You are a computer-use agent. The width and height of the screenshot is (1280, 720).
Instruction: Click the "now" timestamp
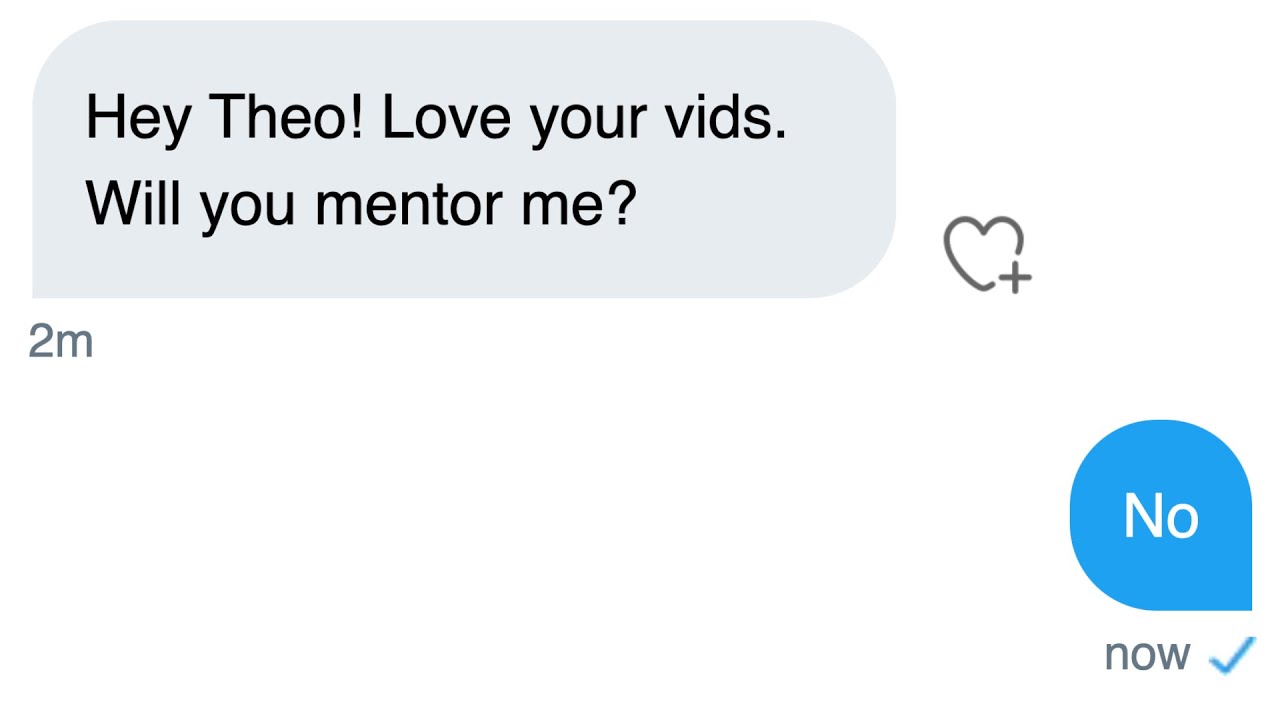pyautogui.click(x=1147, y=655)
